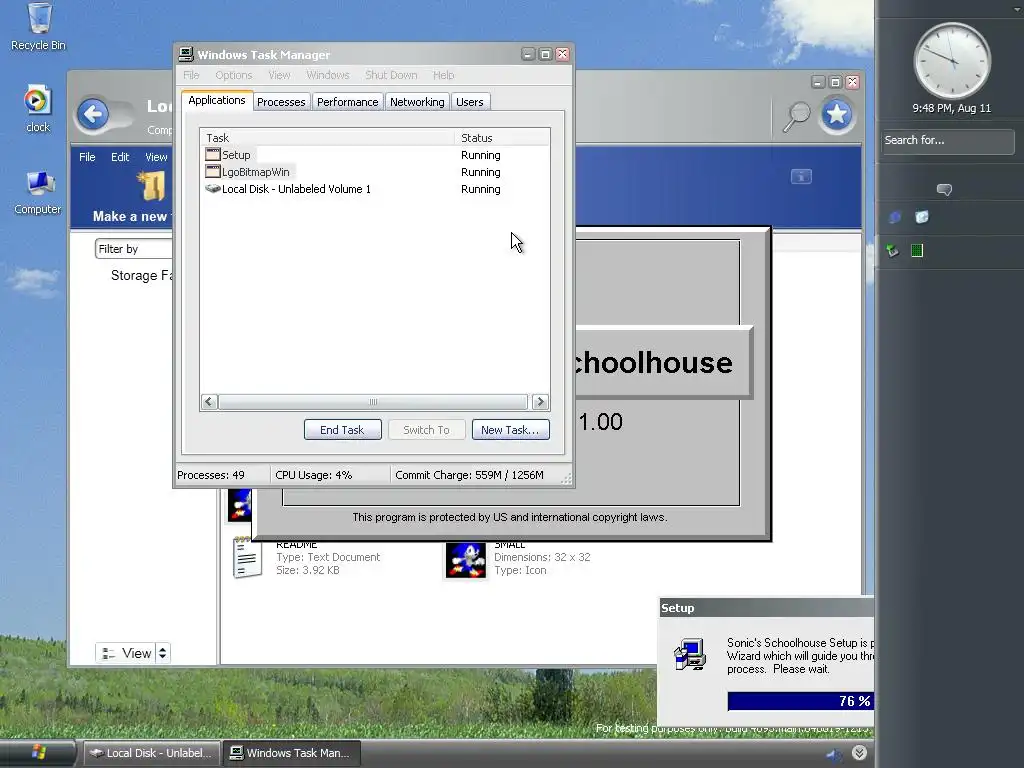The width and height of the screenshot is (1024, 768).
Task: Click the Task column header
Action: (x=327, y=138)
